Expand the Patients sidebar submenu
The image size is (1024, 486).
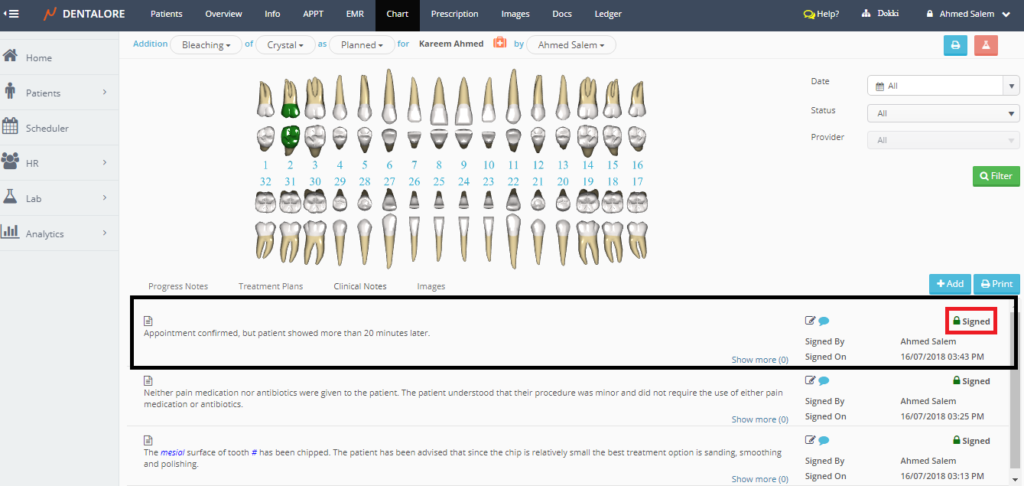[x=104, y=93]
